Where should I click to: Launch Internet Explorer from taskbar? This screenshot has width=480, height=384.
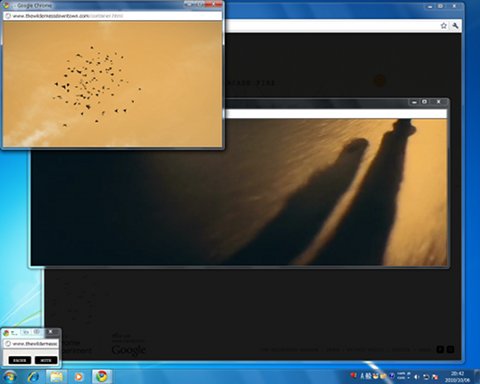(x=34, y=377)
